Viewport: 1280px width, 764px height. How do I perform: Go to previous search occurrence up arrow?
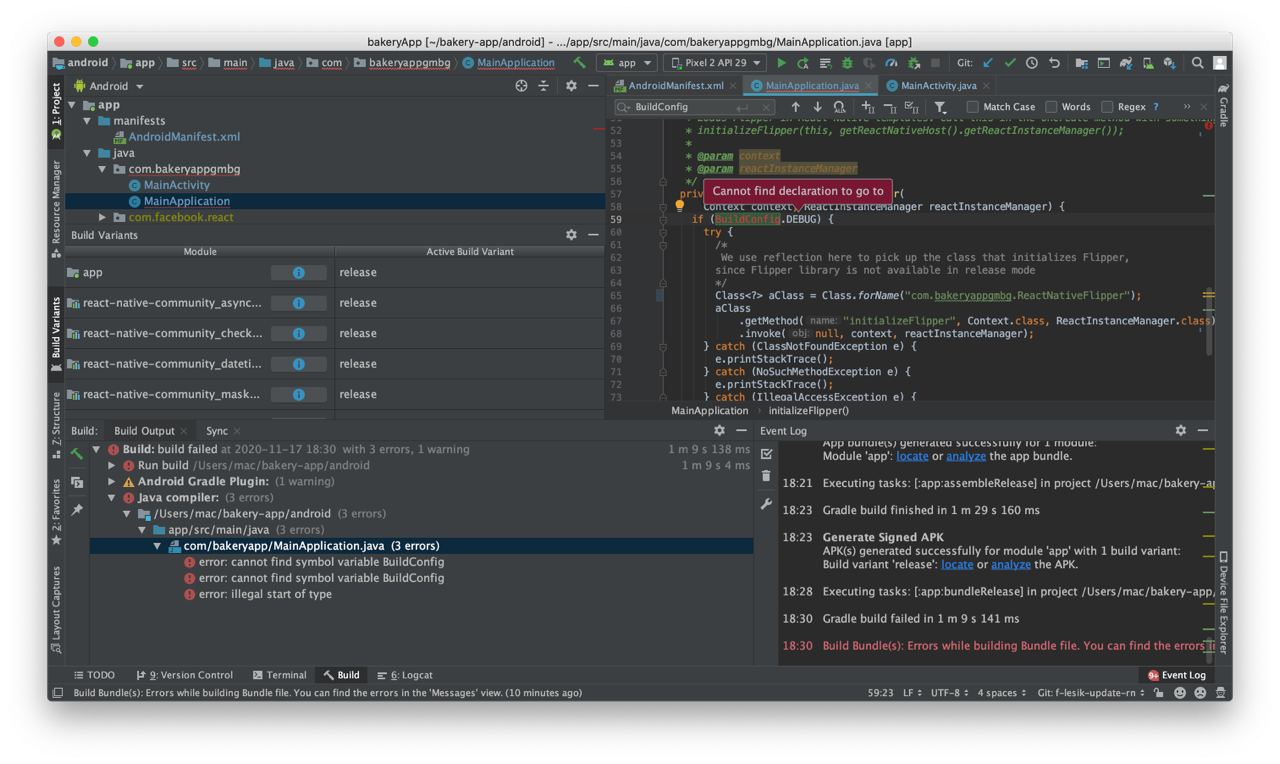point(795,106)
